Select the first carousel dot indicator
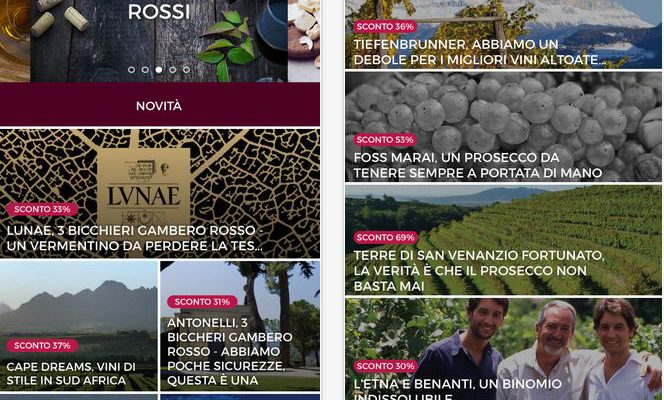 (131, 69)
